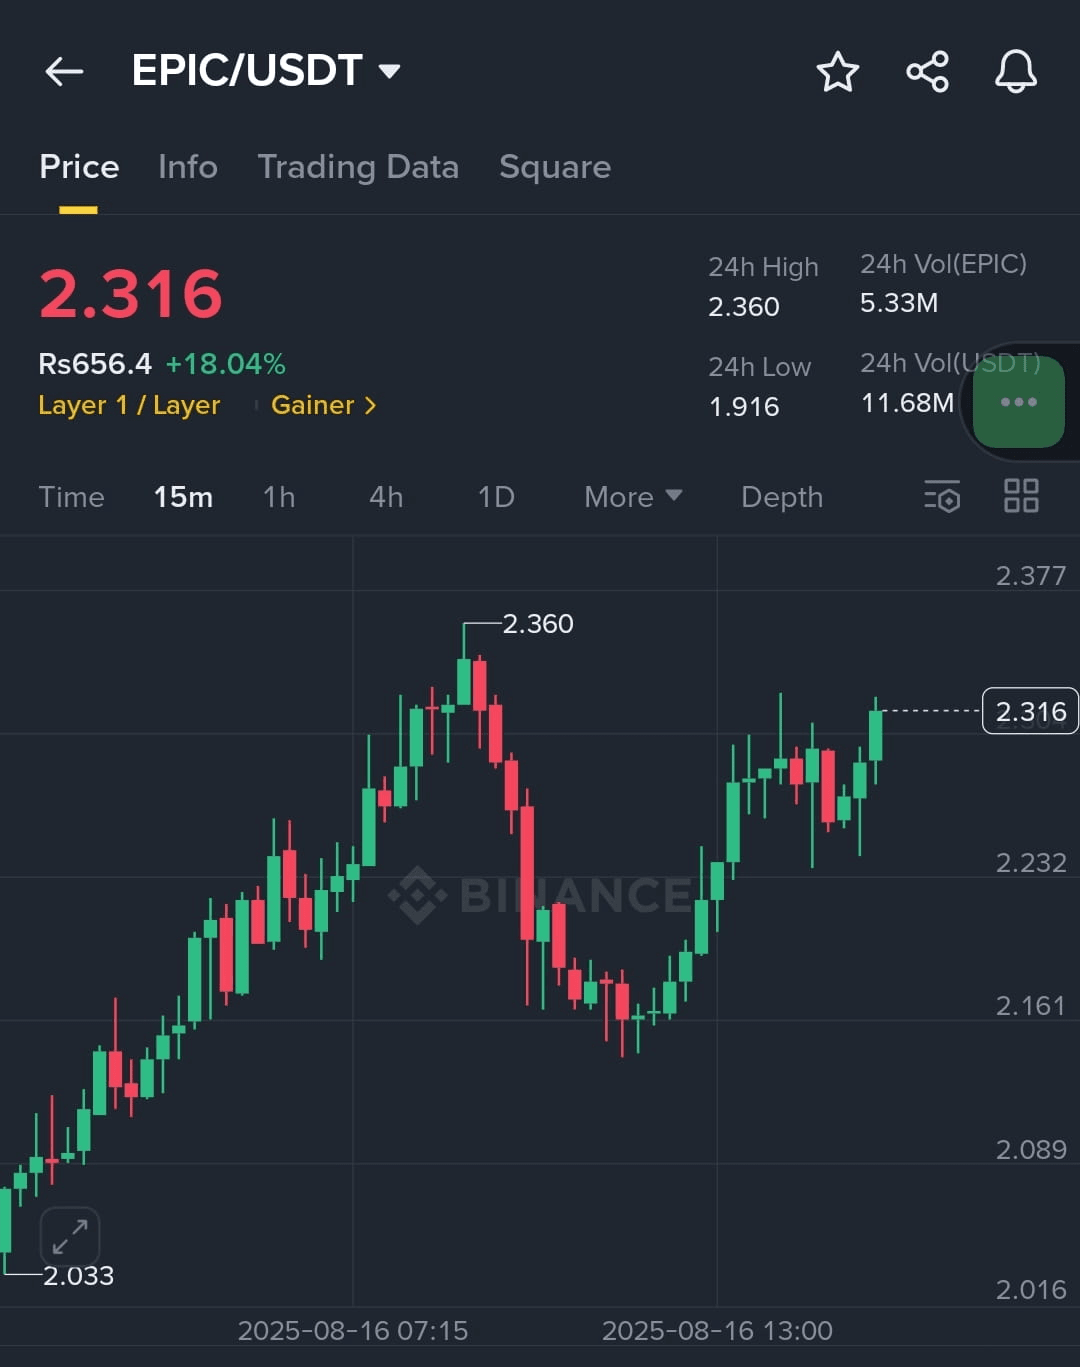Select the 1h interval
The width and height of the screenshot is (1080, 1367).
(x=279, y=497)
